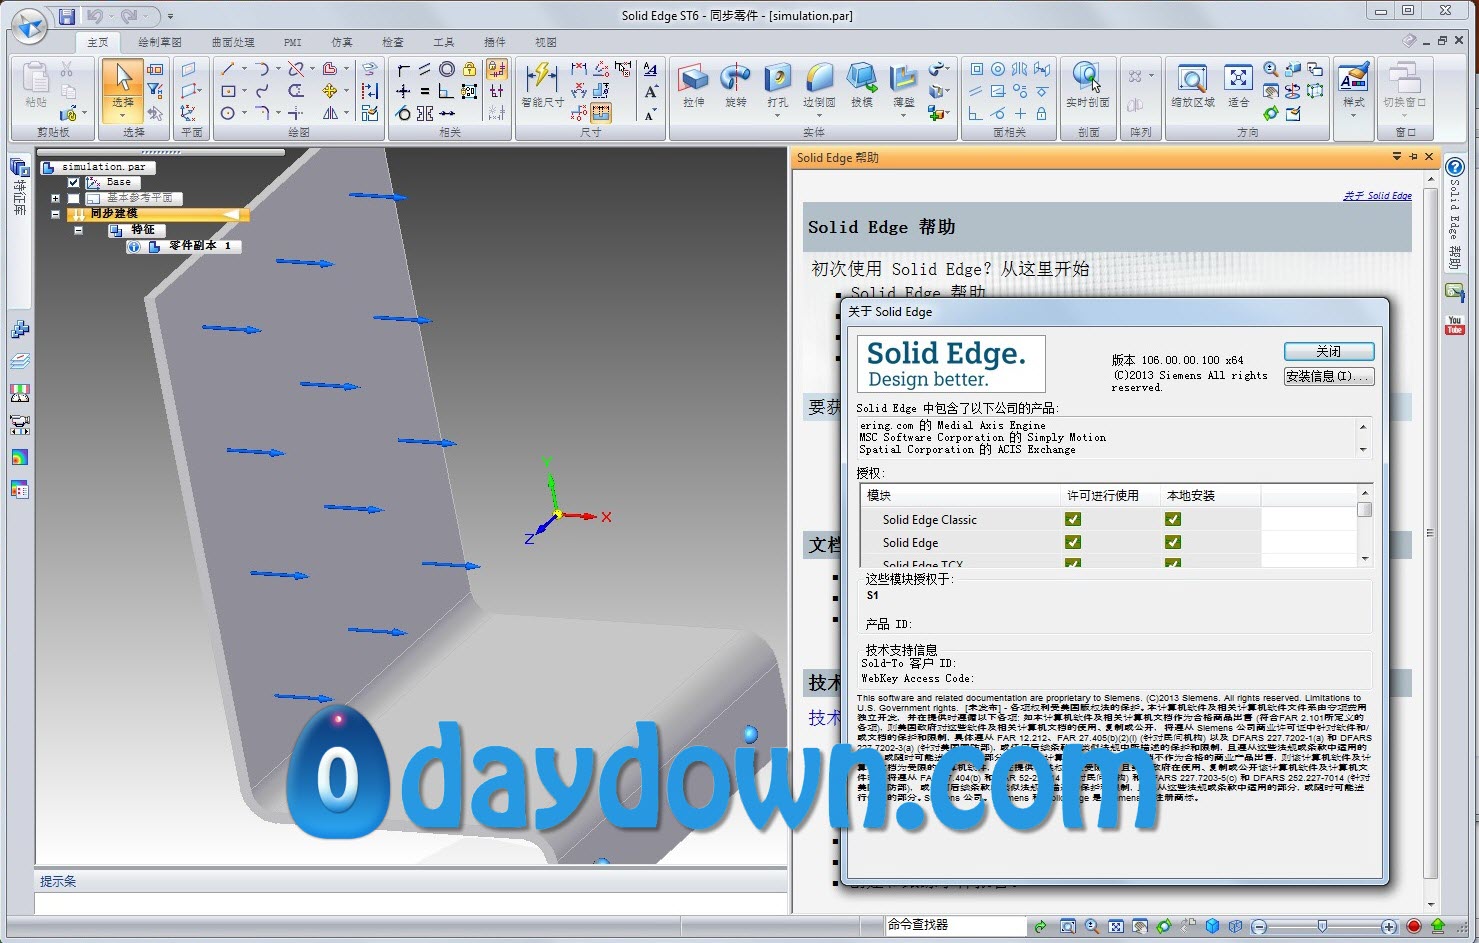Click the YouTube icon on right sidebar
This screenshot has width=1479, height=943.
1454,325
